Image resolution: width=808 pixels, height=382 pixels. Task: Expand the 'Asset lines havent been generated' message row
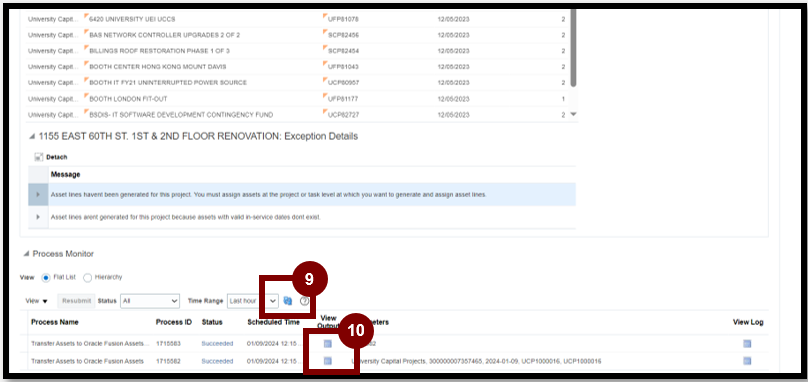pyautogui.click(x=38, y=194)
